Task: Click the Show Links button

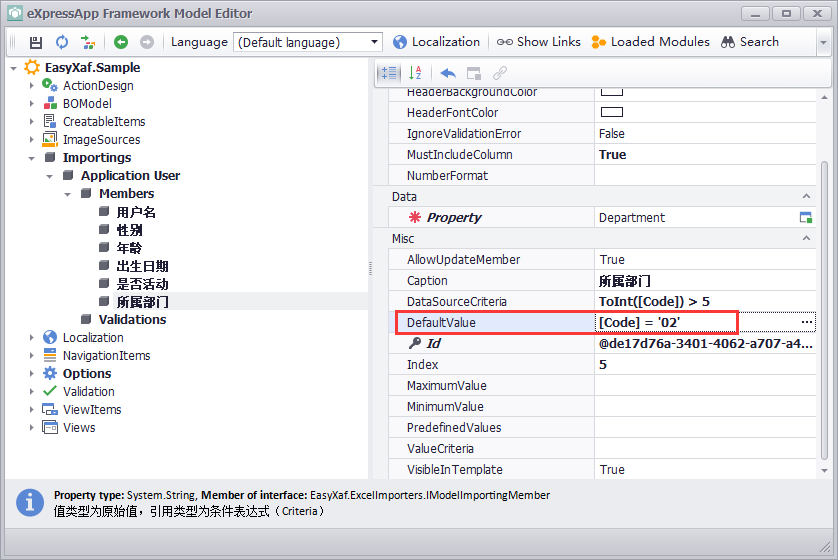Action: (538, 42)
